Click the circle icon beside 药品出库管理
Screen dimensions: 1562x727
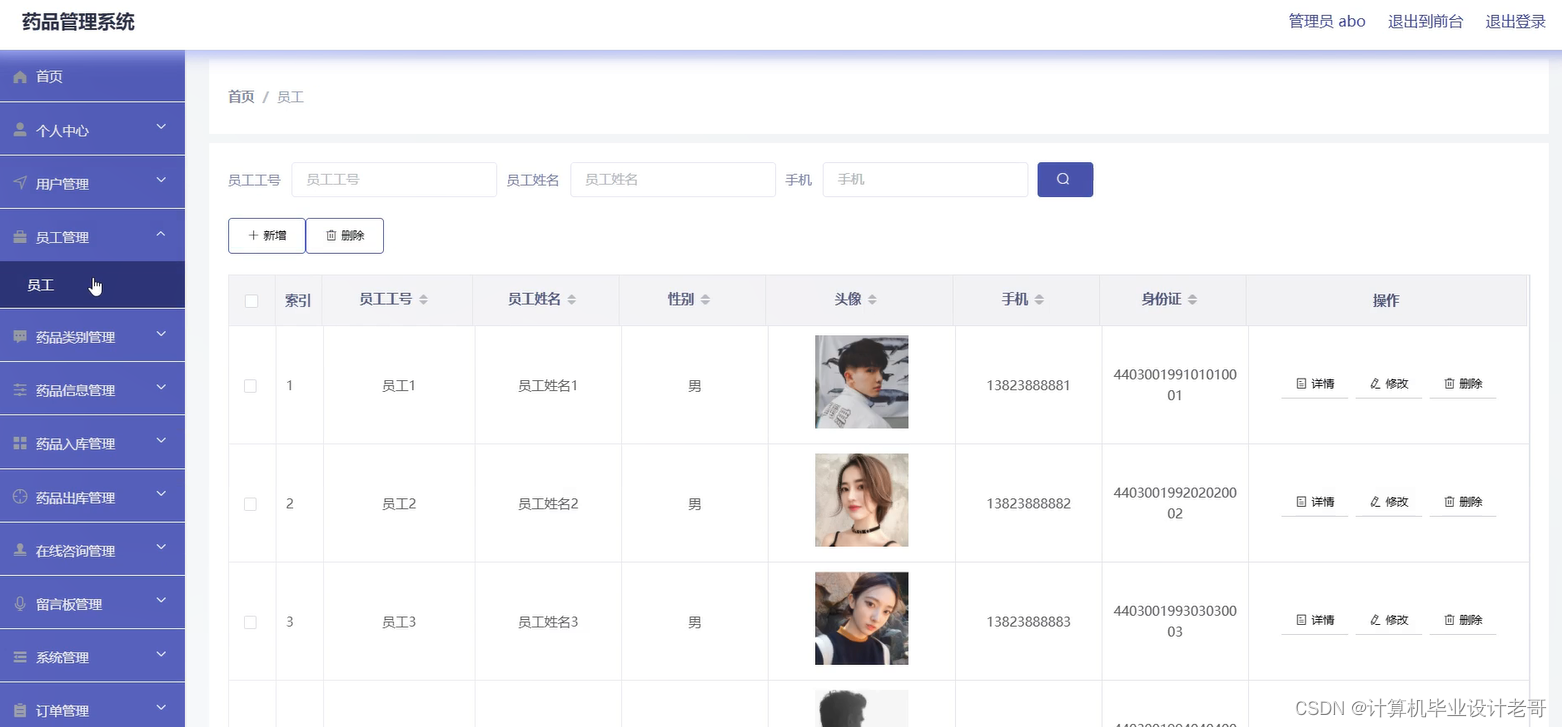pos(20,497)
